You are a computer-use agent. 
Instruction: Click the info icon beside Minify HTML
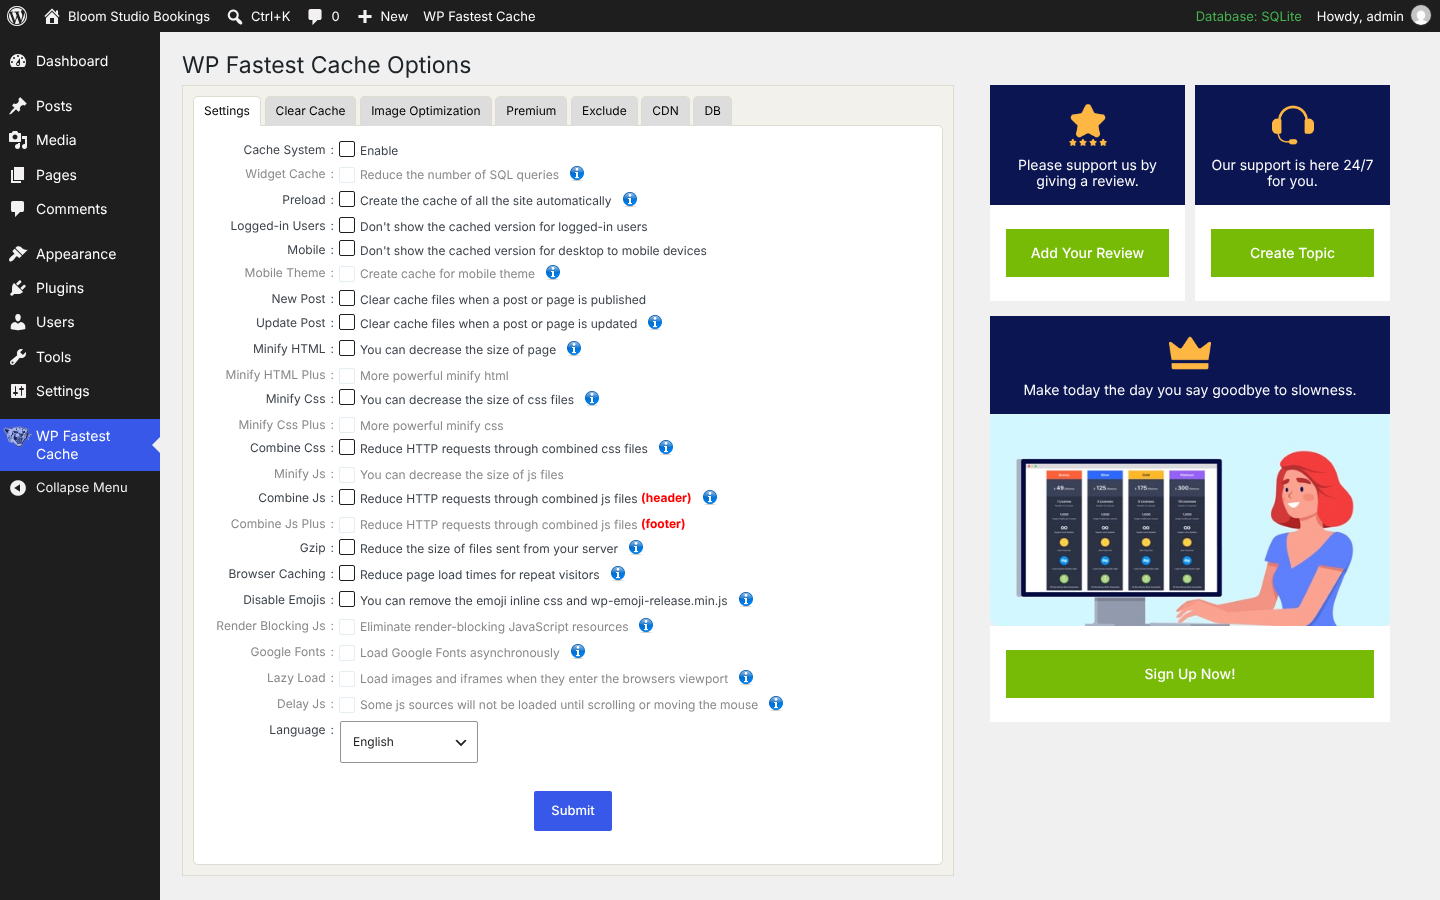click(574, 348)
